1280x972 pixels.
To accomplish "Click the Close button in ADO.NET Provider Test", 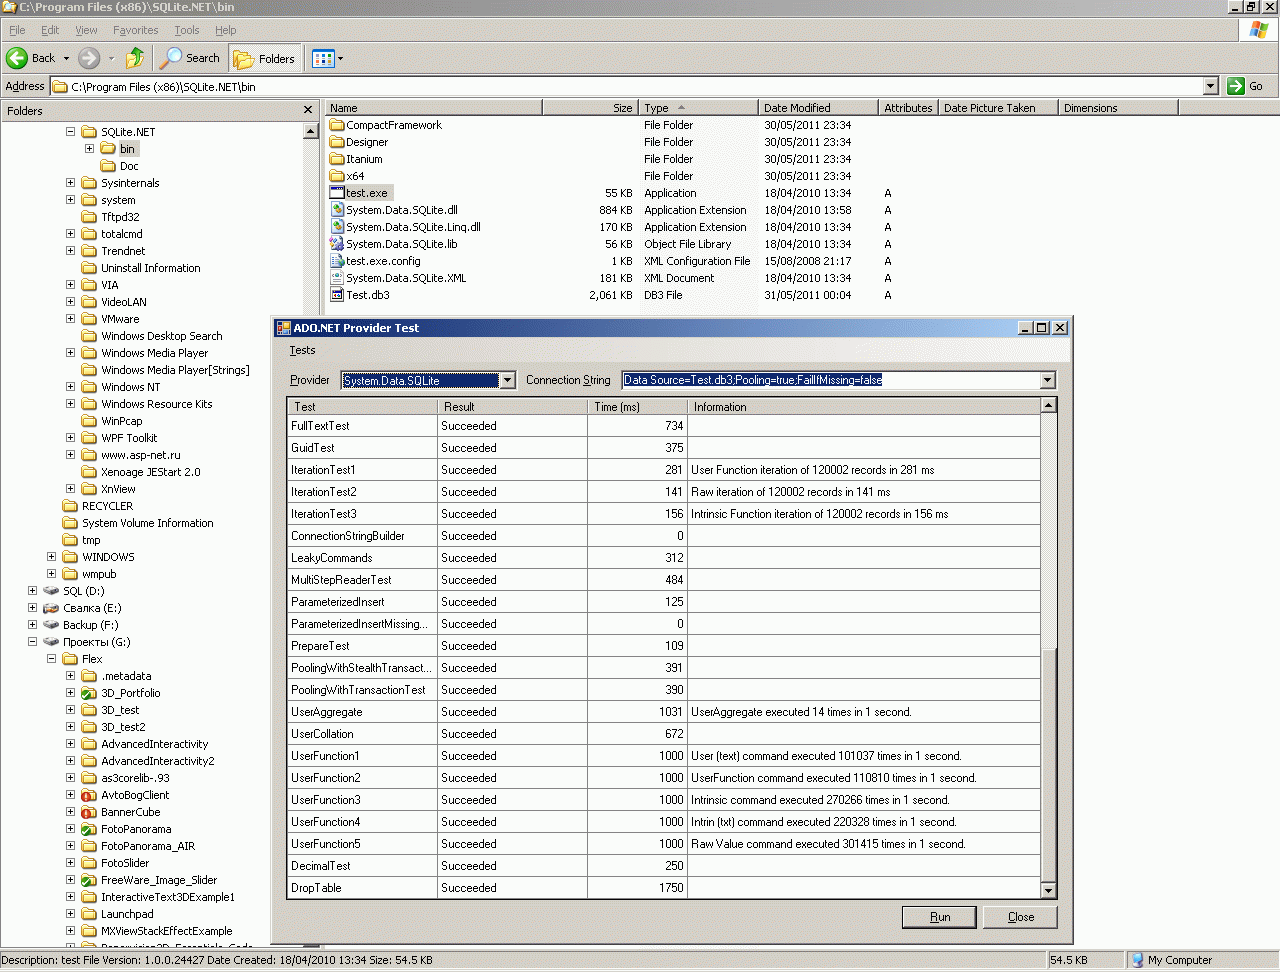I will [1020, 917].
